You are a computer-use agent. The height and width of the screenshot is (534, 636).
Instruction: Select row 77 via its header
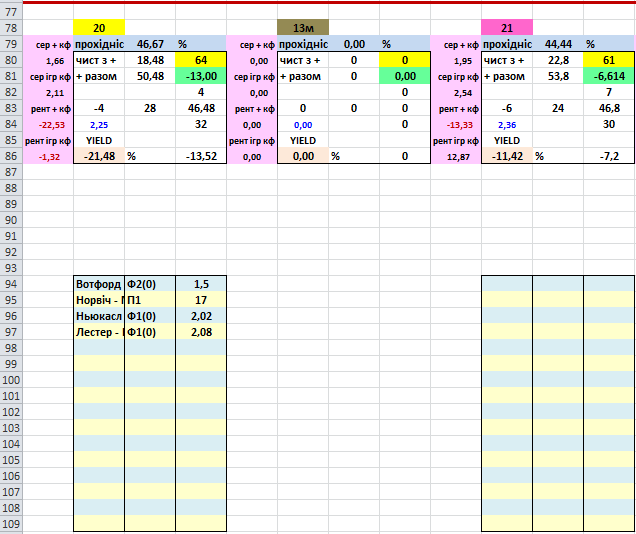click(x=11, y=12)
